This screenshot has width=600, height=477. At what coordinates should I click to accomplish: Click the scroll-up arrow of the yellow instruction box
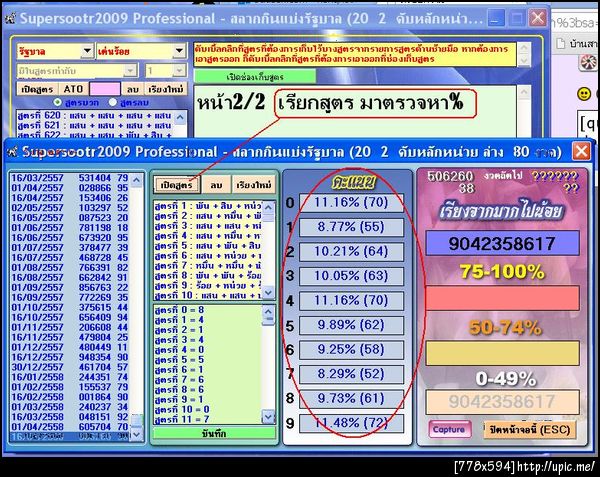tap(523, 48)
